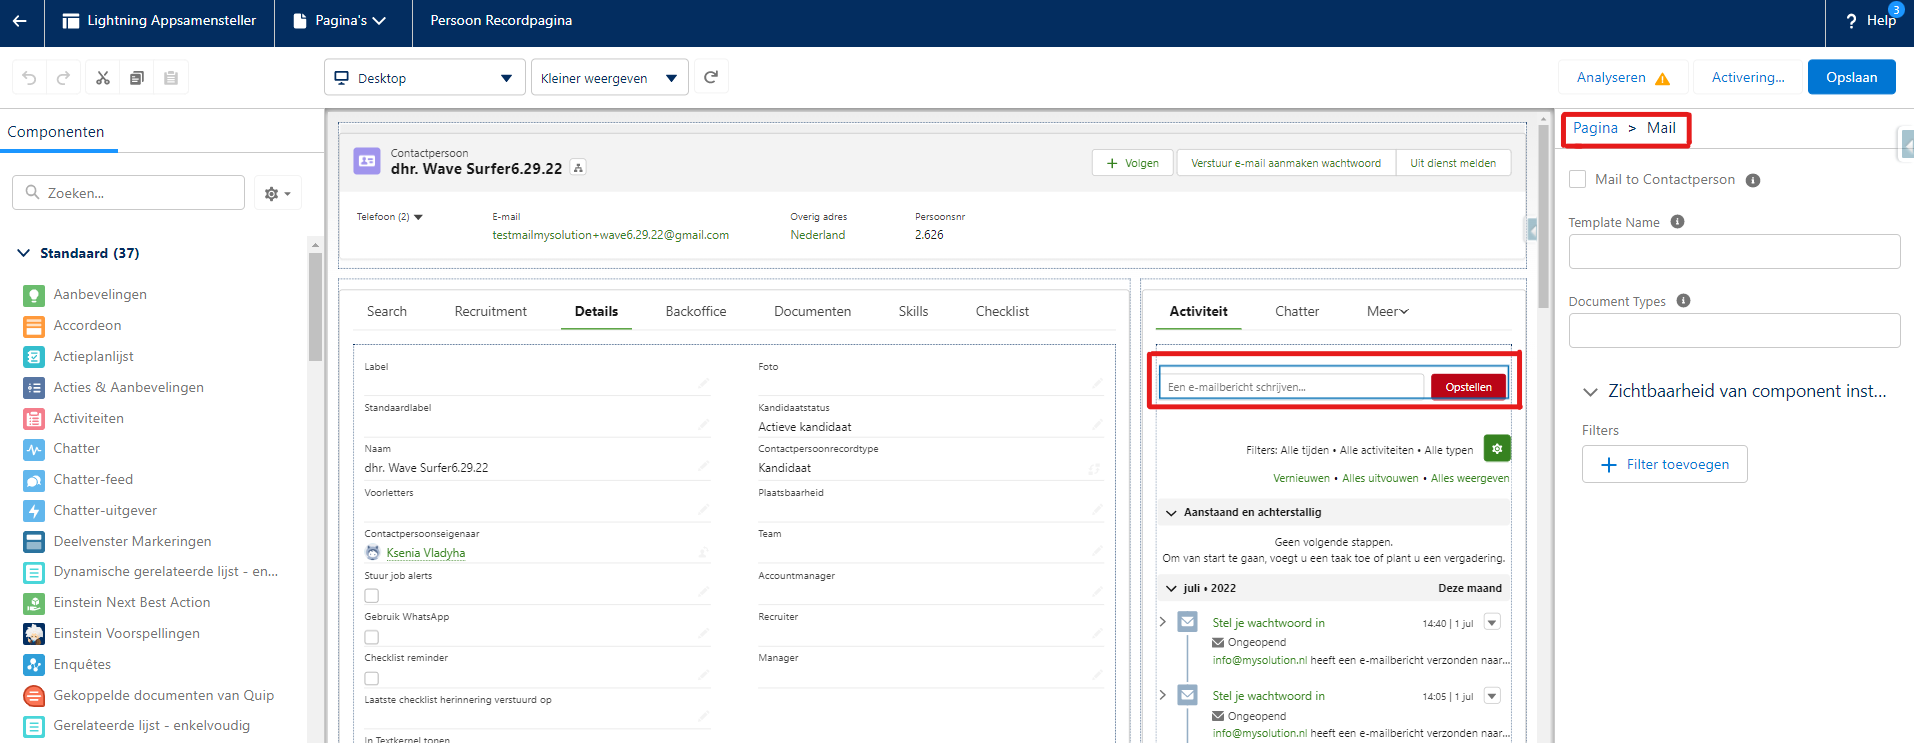The height and width of the screenshot is (743, 1914).
Task: Toggle Gebruik WhatsApp checkbox
Action: [372, 637]
